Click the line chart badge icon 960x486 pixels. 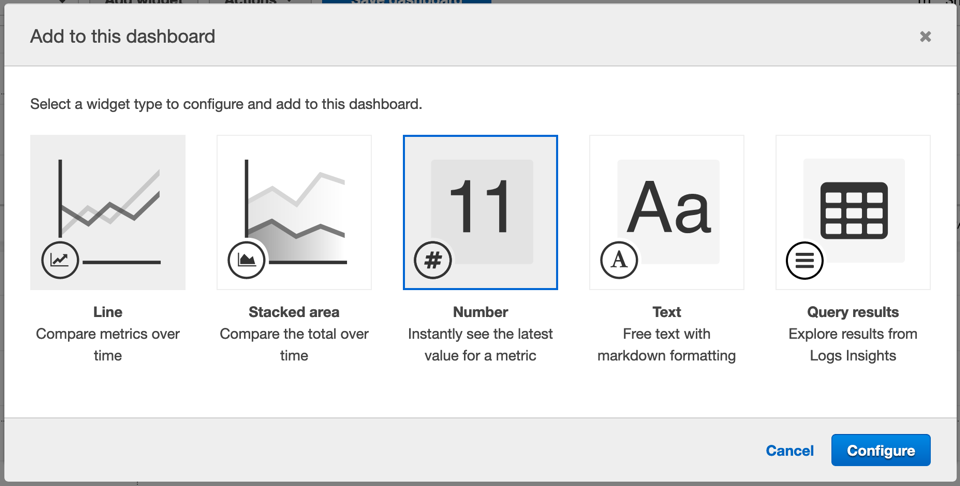point(60,261)
